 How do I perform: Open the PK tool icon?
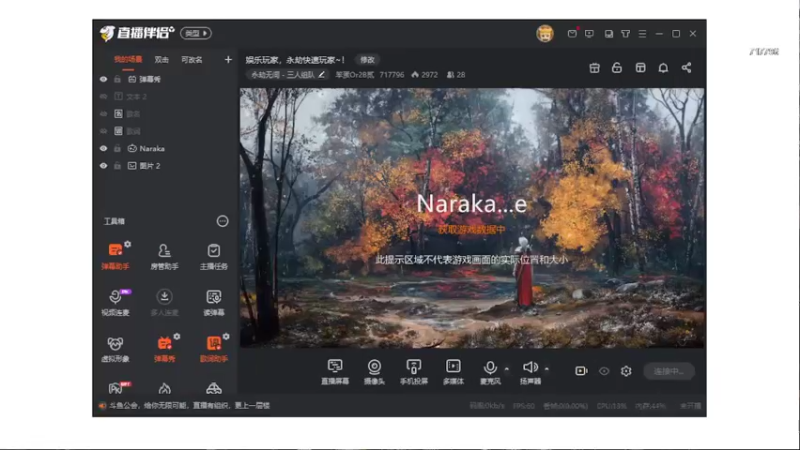click(x=116, y=388)
